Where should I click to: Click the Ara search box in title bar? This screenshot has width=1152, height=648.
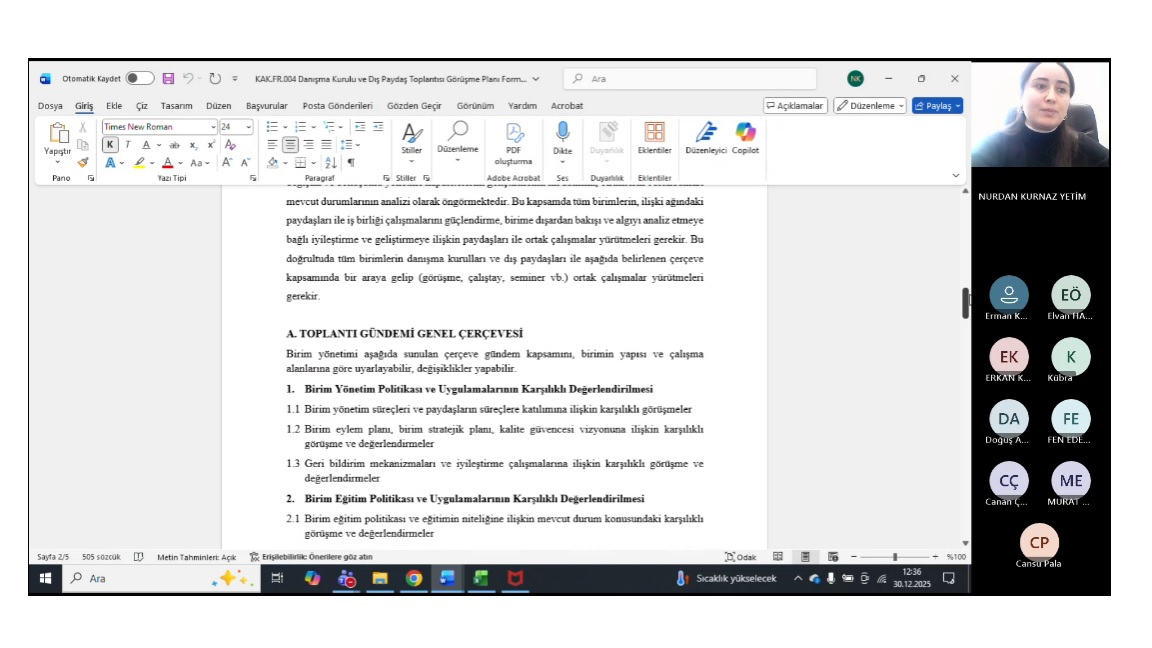pyautogui.click(x=690, y=79)
